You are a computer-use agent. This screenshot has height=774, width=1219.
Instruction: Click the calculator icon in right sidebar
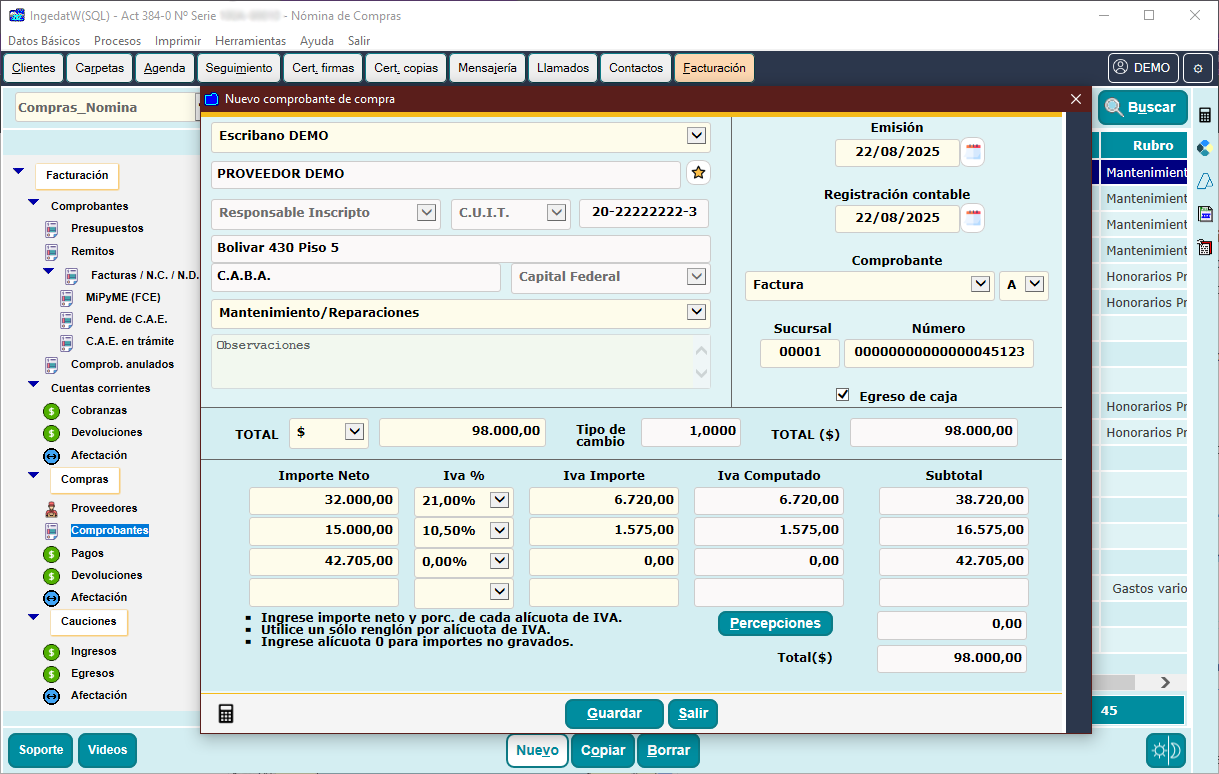coord(1205,115)
